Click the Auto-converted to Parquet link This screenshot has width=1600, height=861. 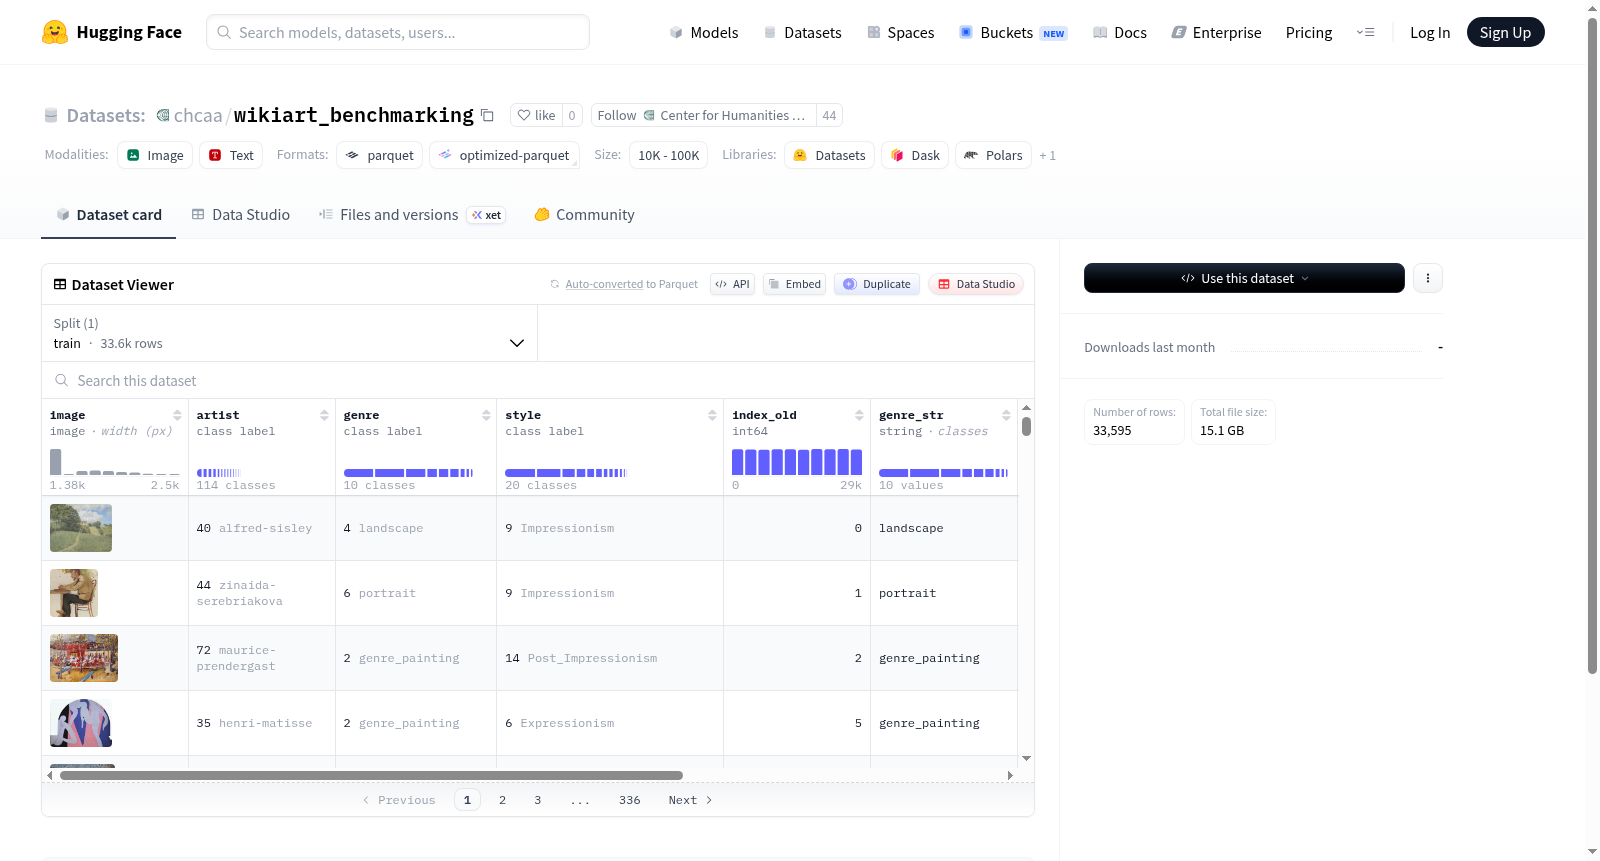click(631, 284)
